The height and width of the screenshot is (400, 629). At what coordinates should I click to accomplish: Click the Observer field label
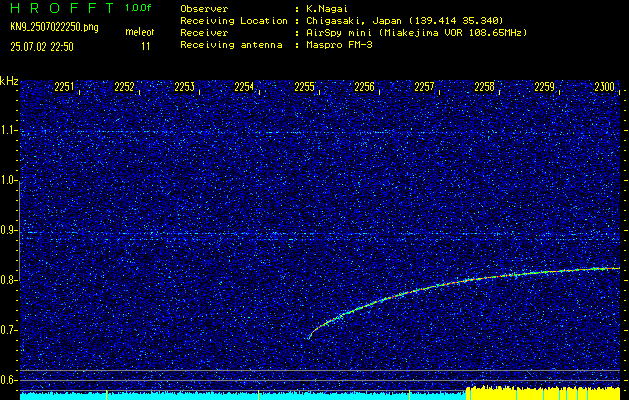(x=204, y=9)
